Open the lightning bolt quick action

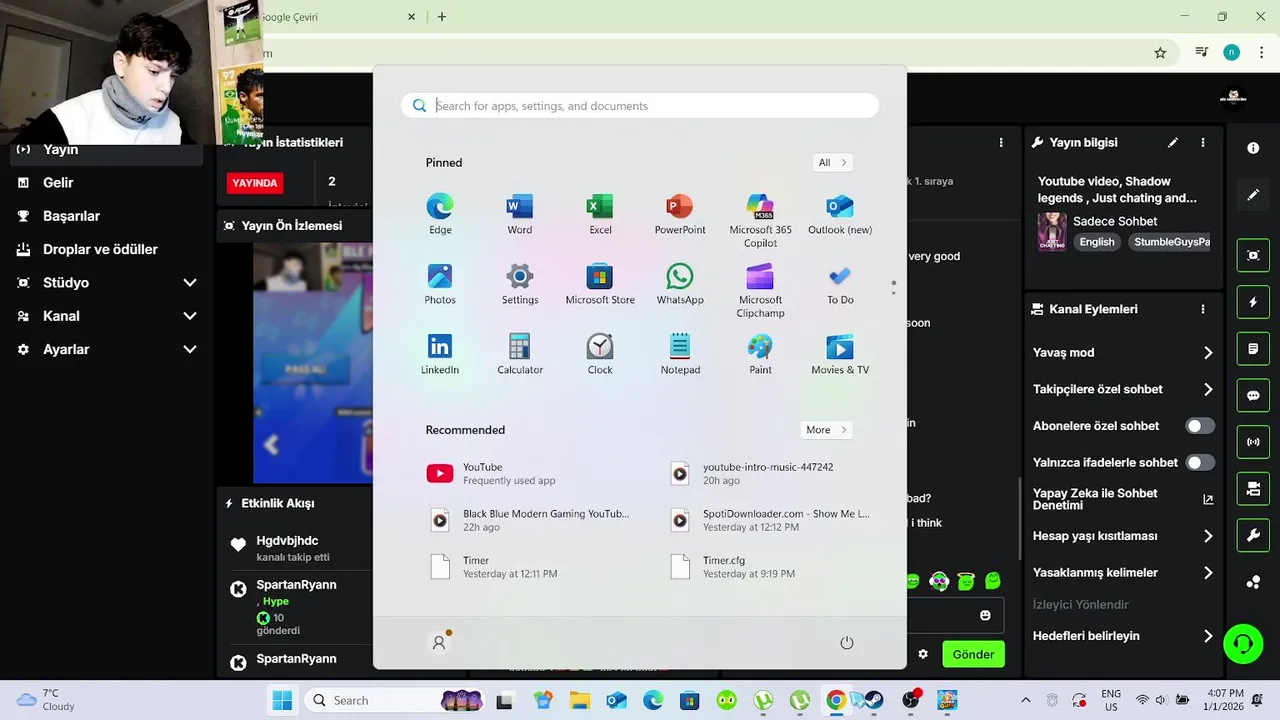(1253, 302)
